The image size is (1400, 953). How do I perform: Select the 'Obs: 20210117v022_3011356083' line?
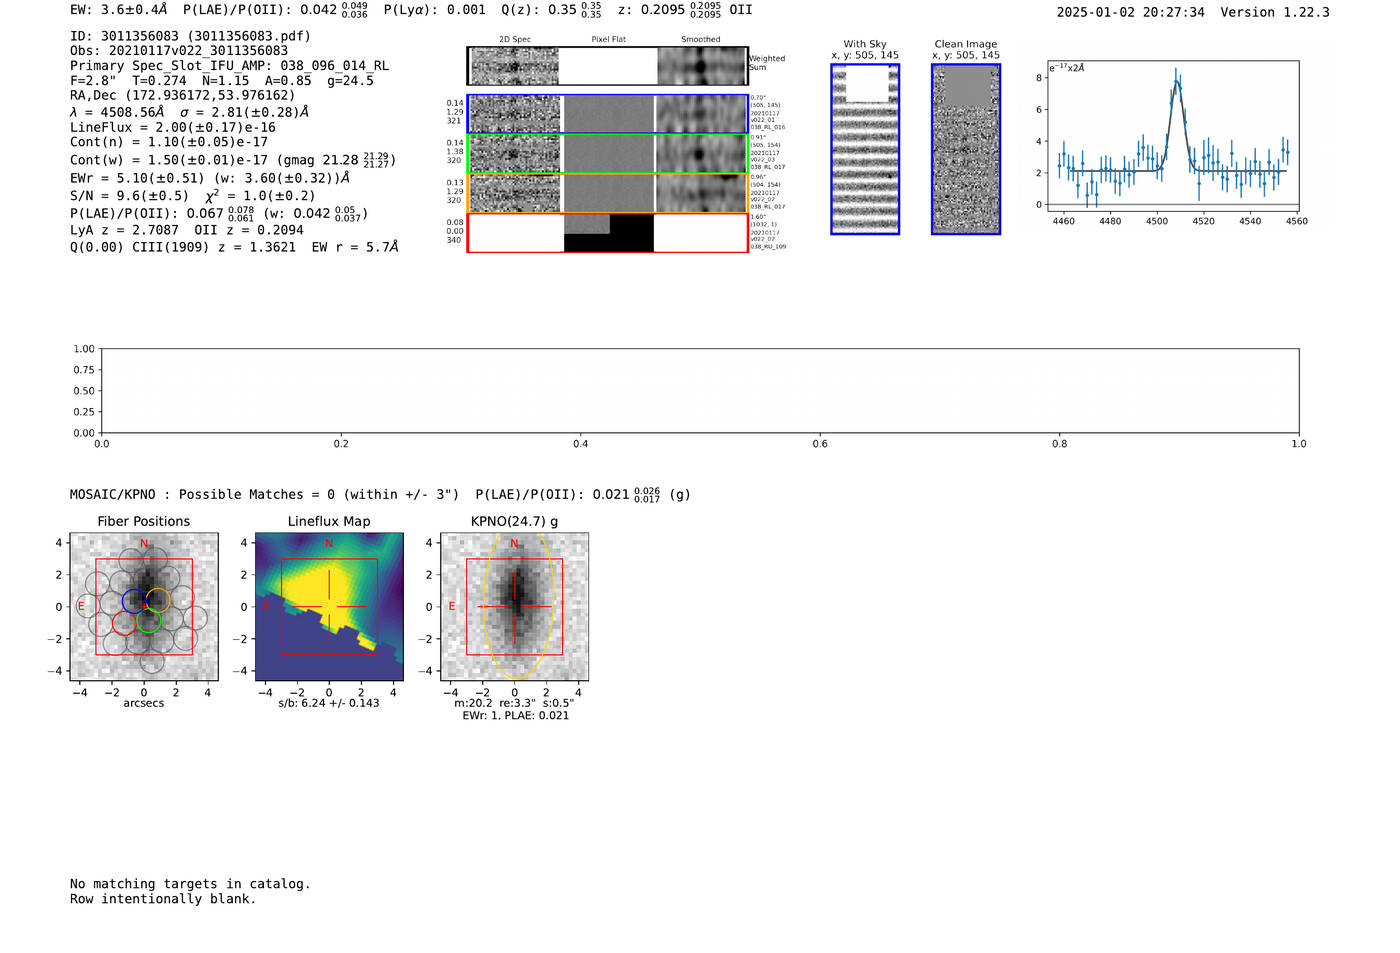click(x=179, y=51)
